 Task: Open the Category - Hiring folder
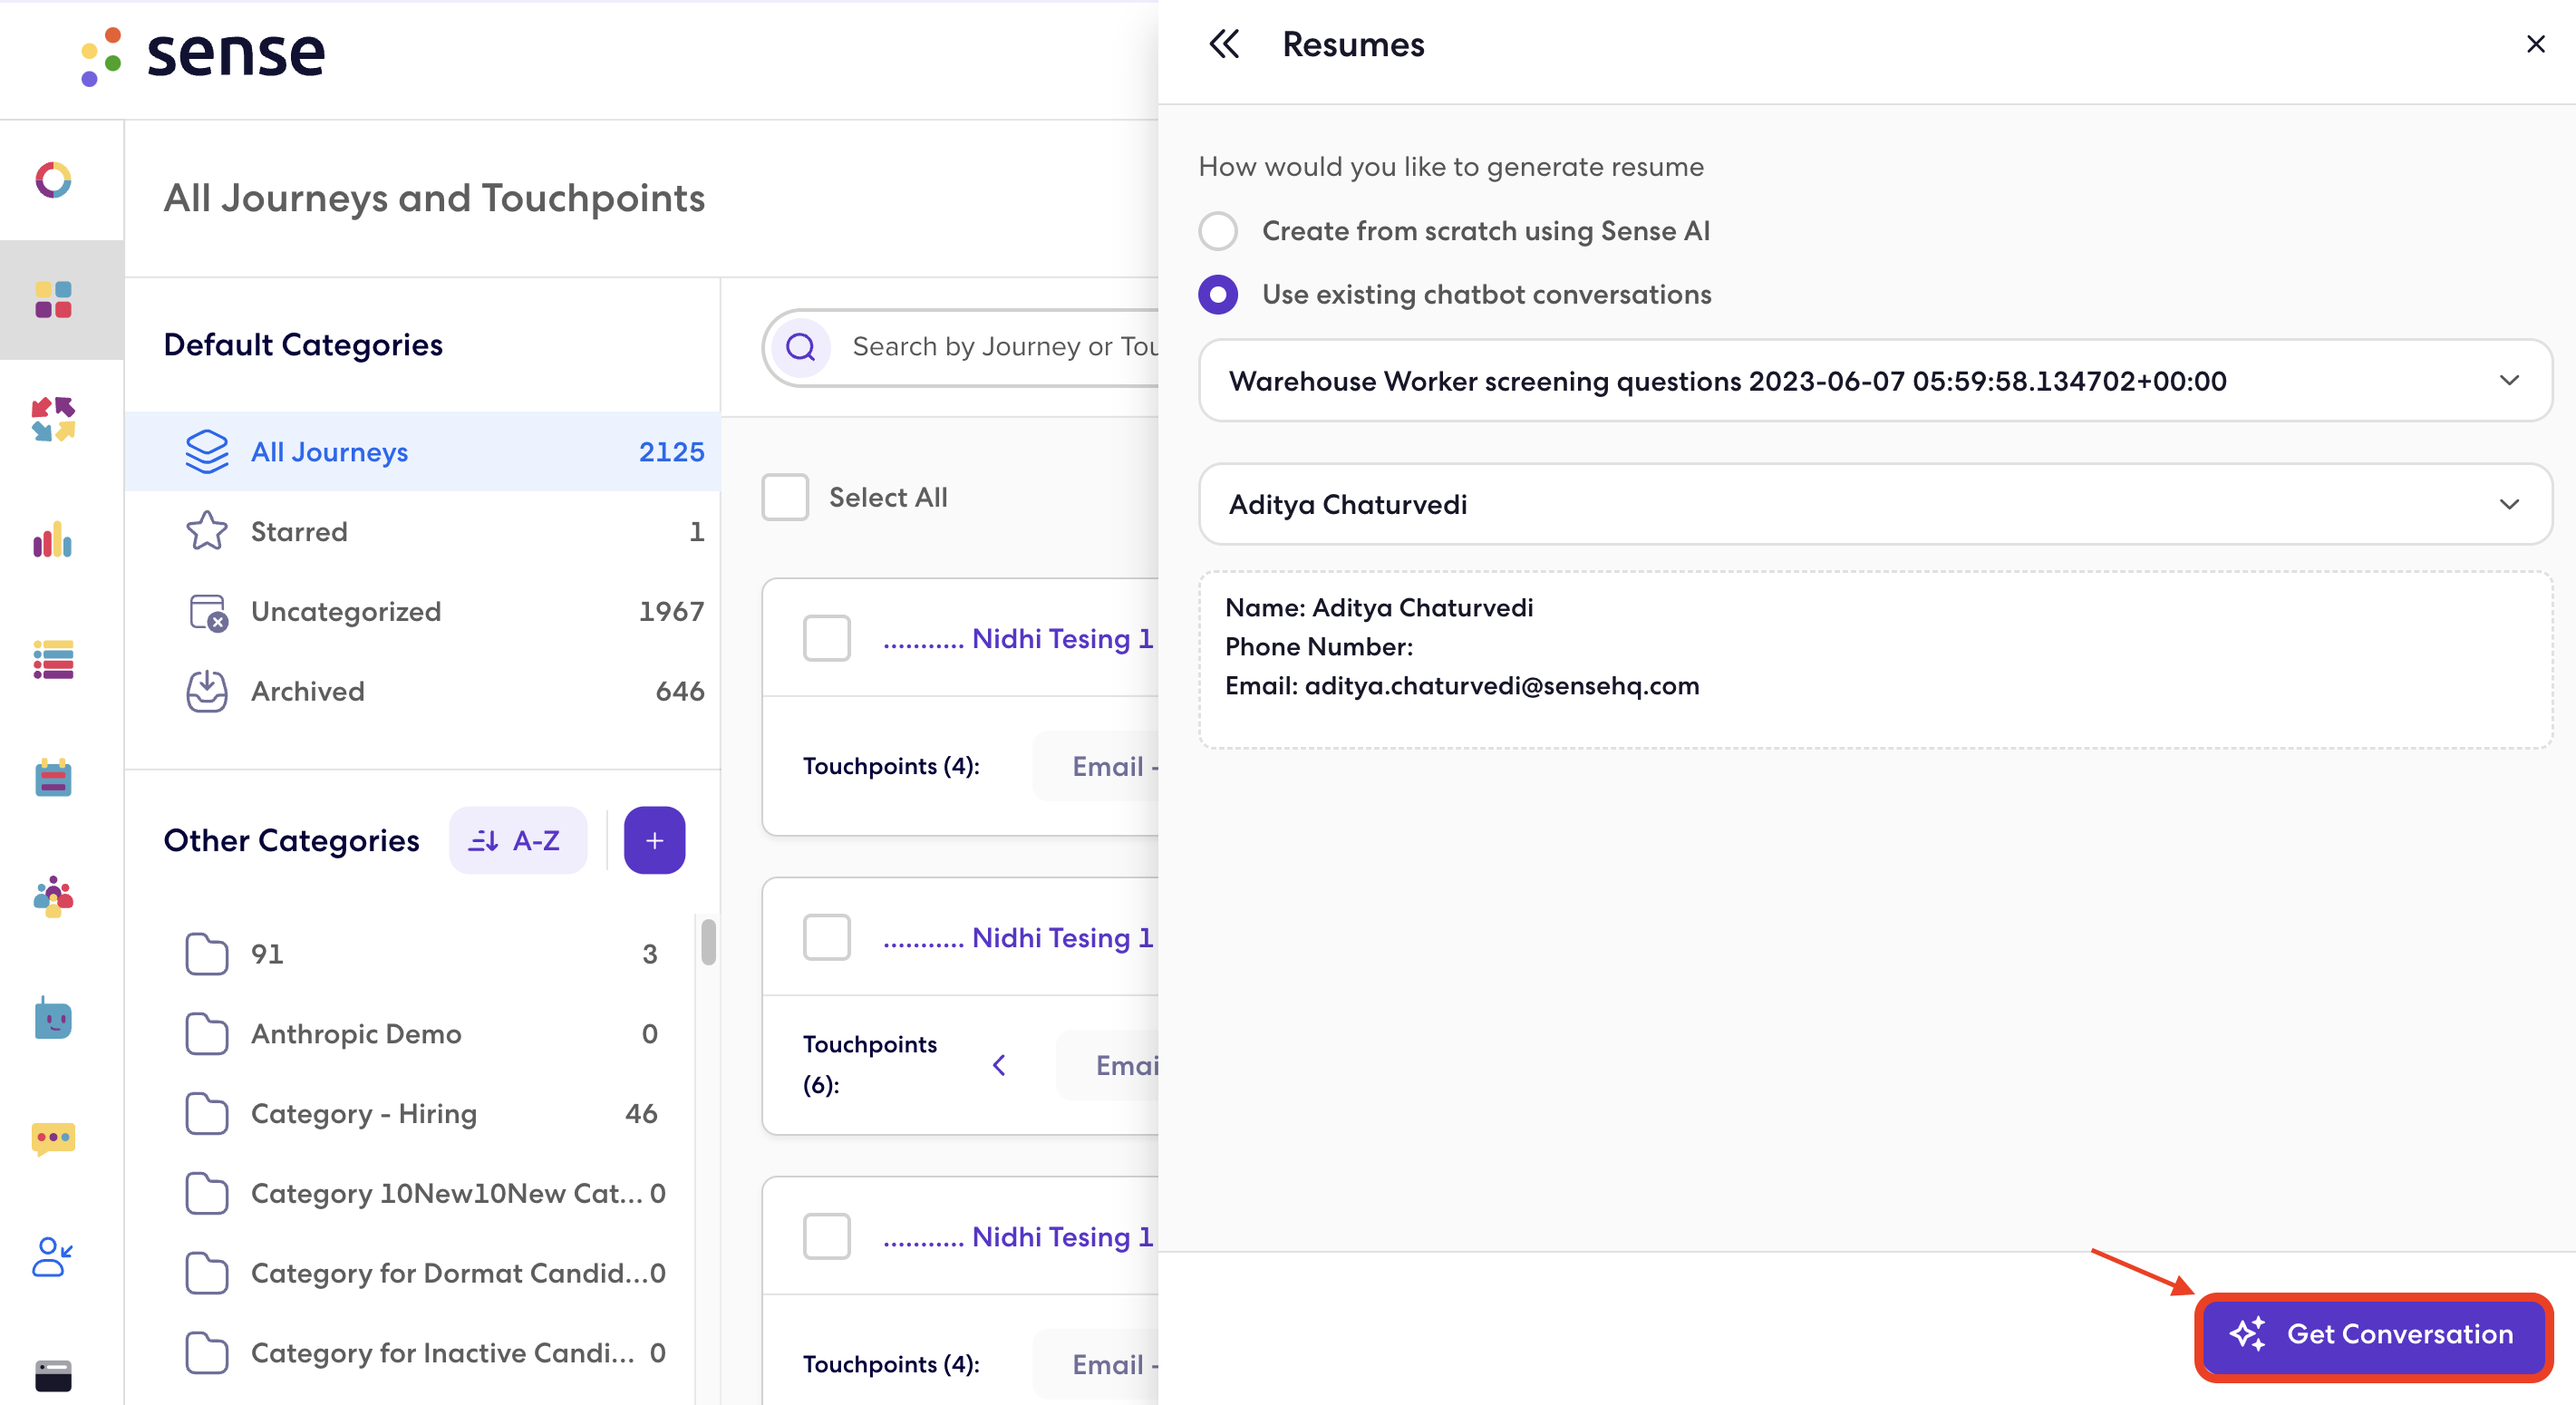363,1113
